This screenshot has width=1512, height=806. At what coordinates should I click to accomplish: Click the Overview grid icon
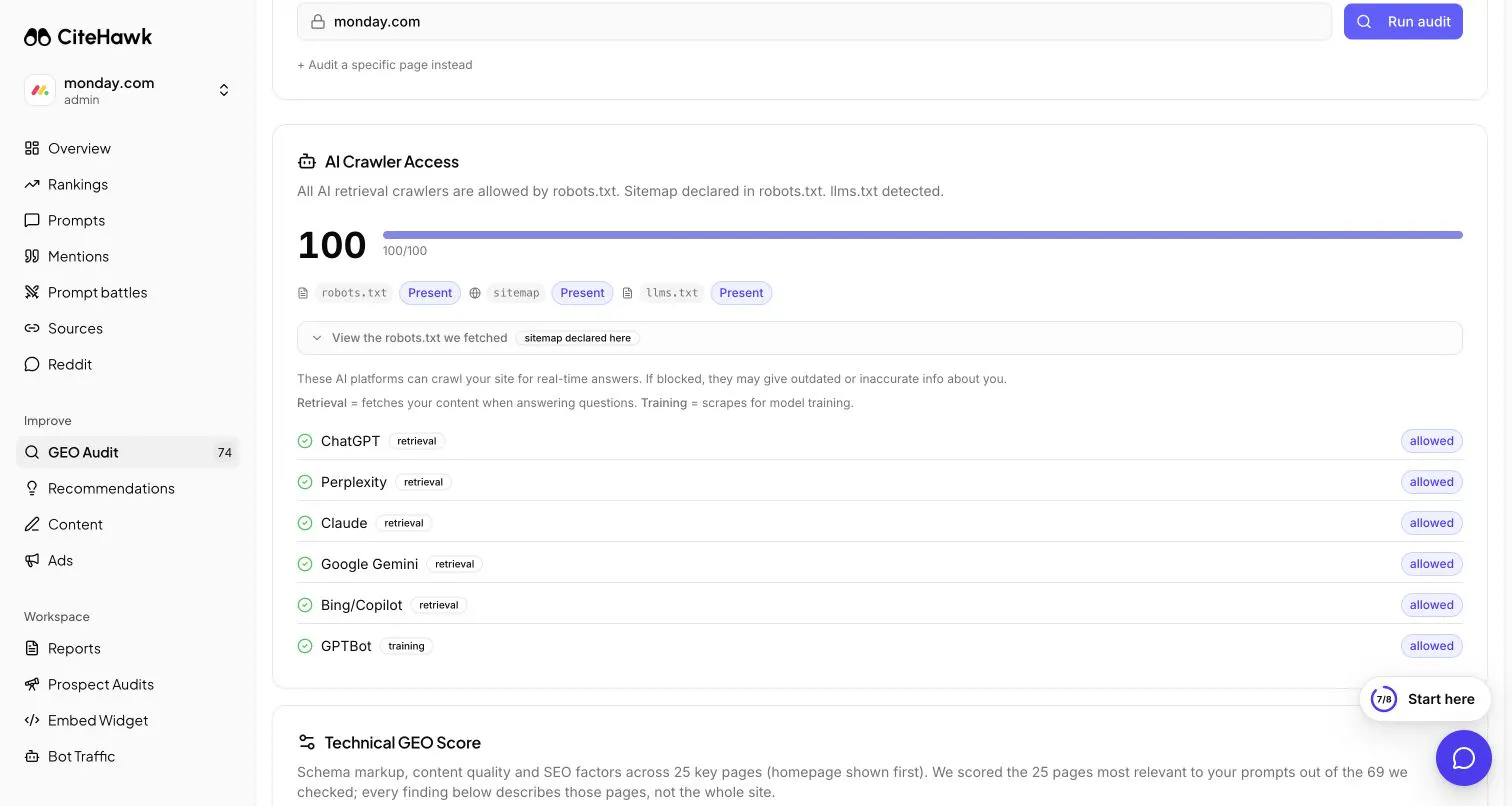pos(32,148)
